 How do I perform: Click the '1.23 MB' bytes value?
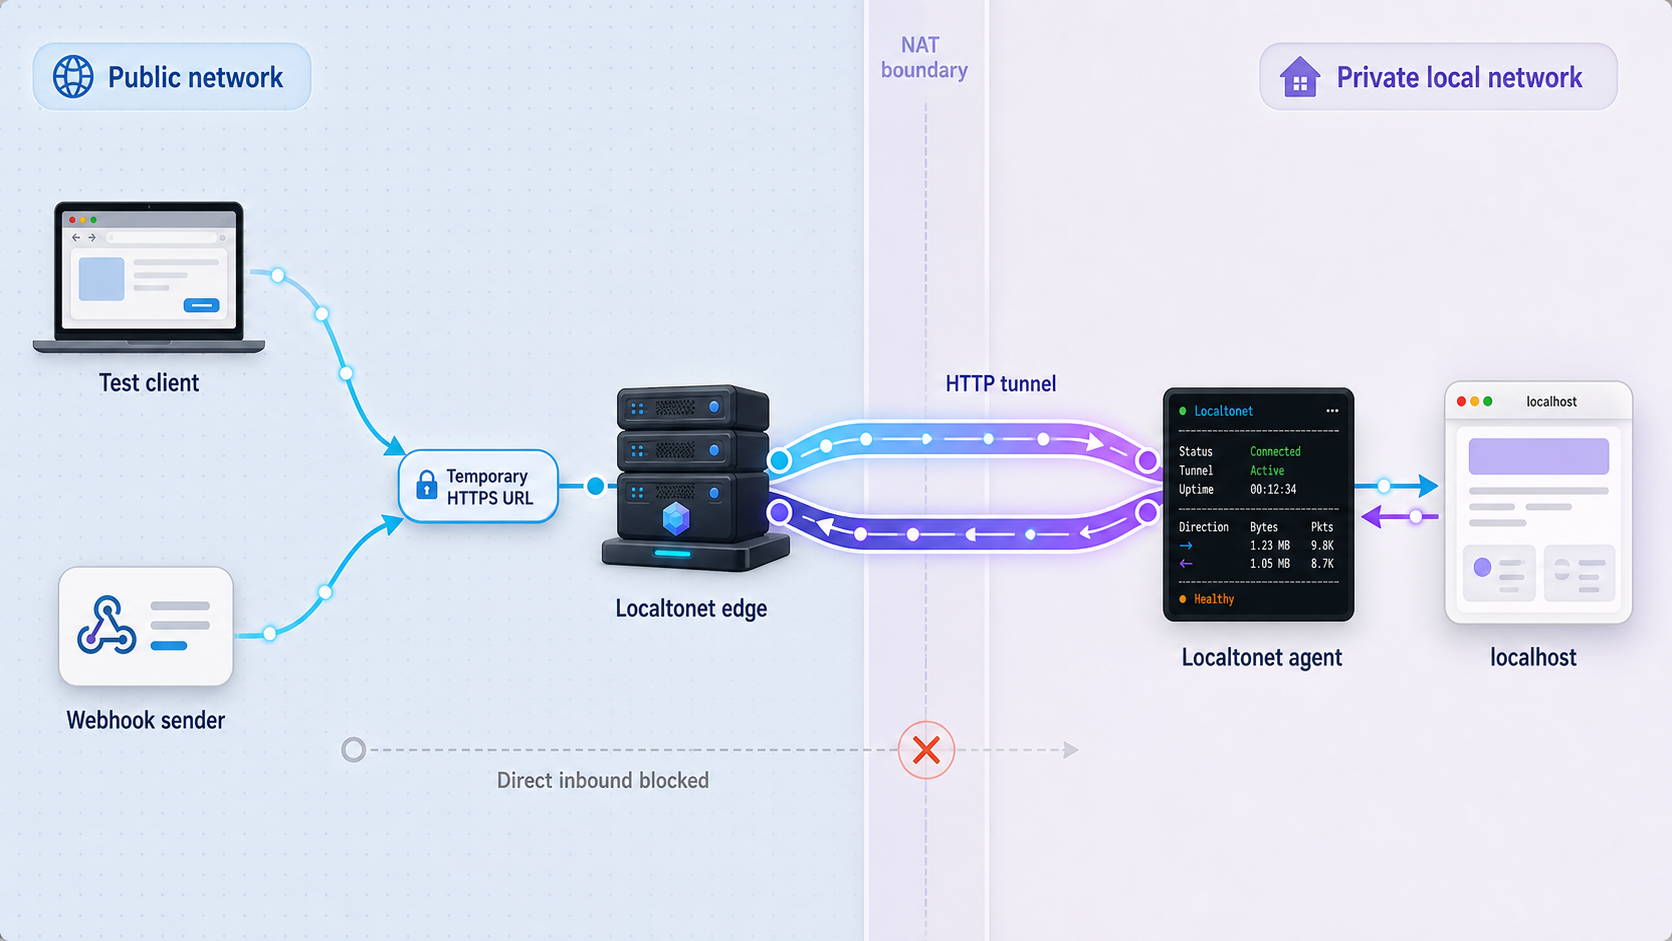[1270, 546]
